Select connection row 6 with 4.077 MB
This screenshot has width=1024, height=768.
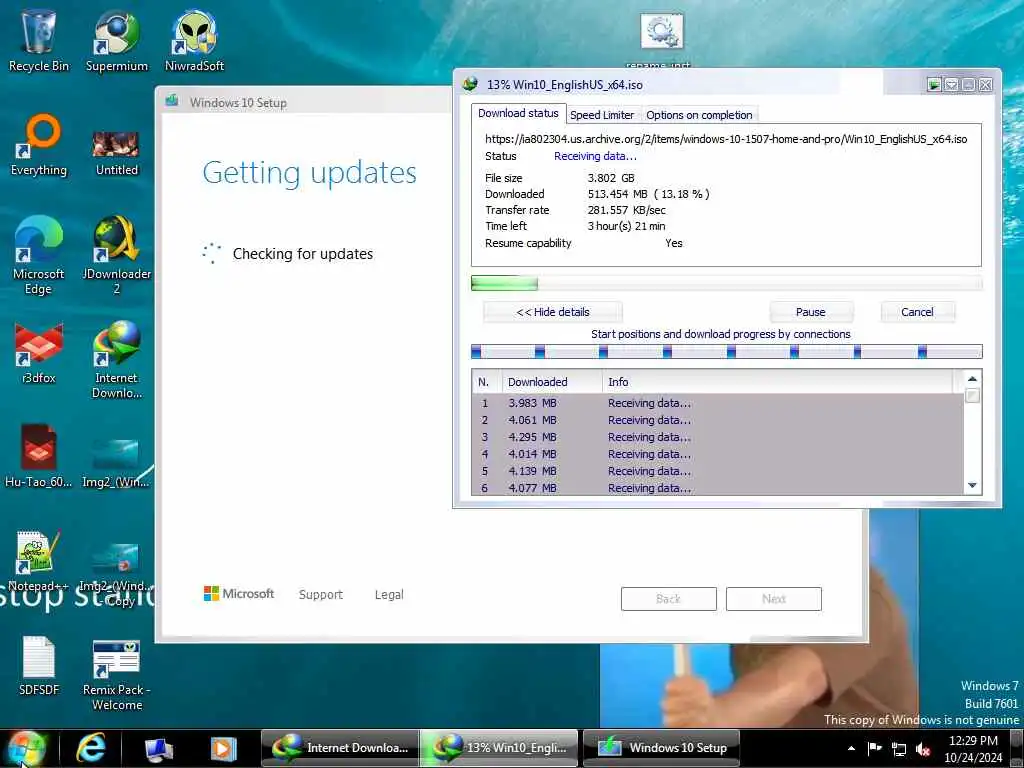tap(717, 487)
